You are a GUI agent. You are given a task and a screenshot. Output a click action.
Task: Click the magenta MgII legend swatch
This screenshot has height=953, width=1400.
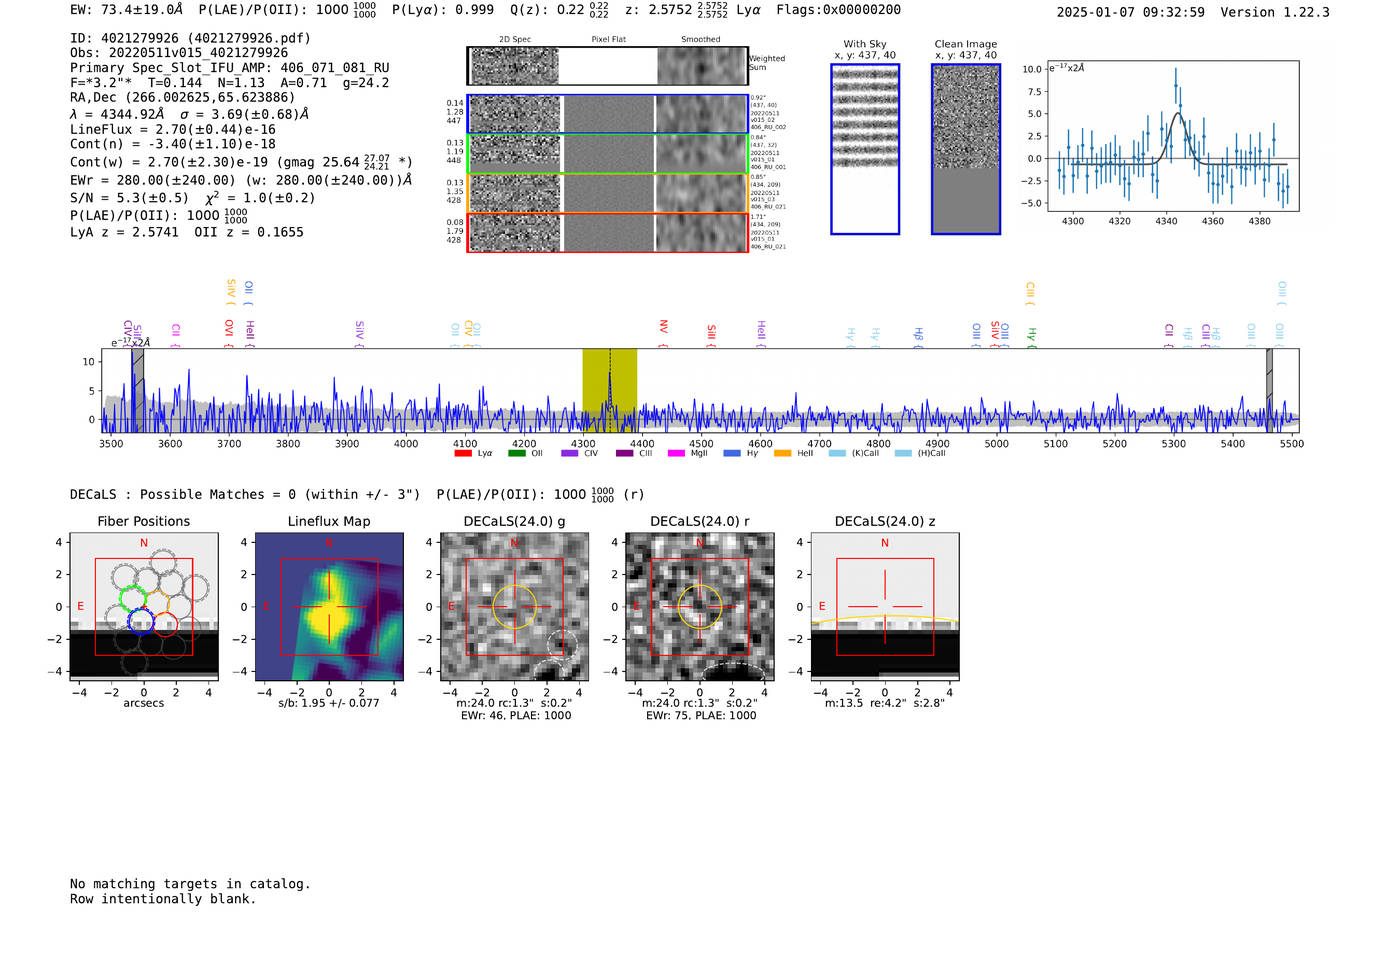677,453
